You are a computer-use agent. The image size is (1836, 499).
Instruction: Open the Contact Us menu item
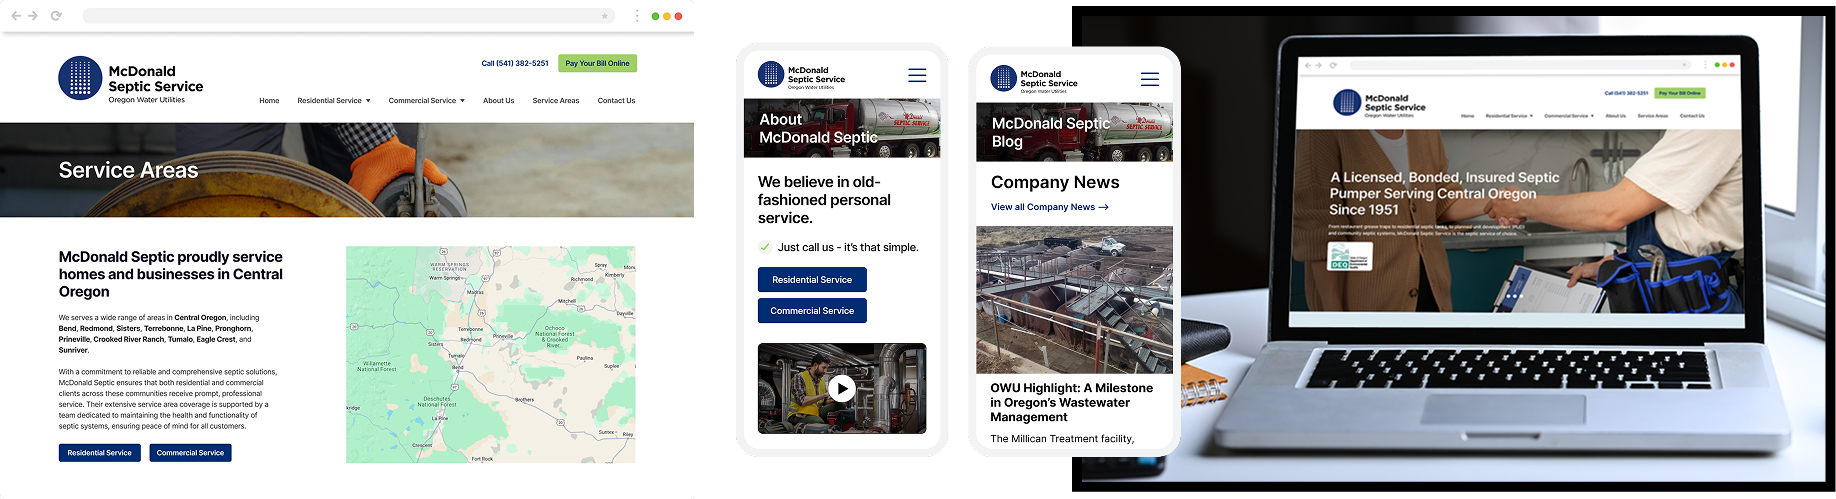tap(616, 101)
